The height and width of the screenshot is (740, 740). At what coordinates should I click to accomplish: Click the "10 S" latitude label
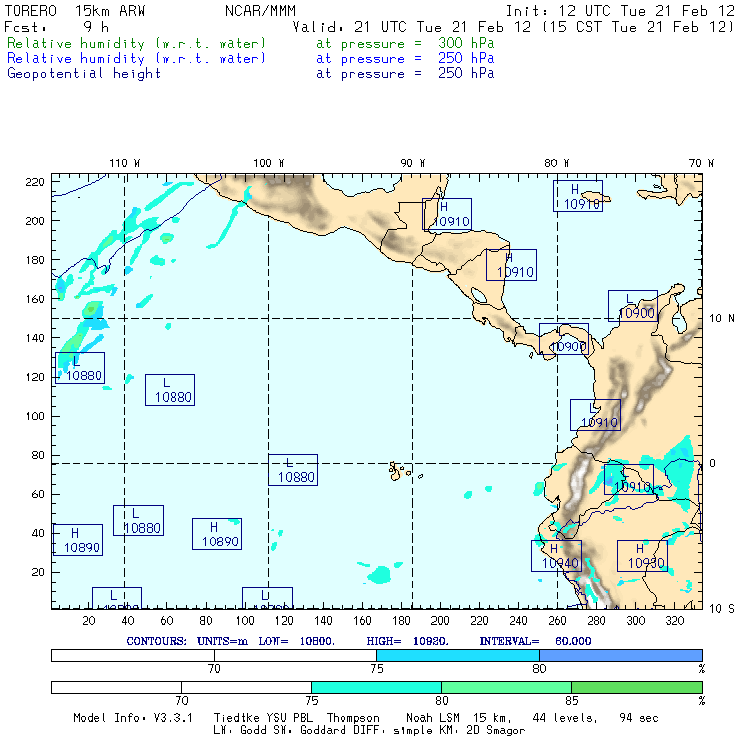point(722,609)
